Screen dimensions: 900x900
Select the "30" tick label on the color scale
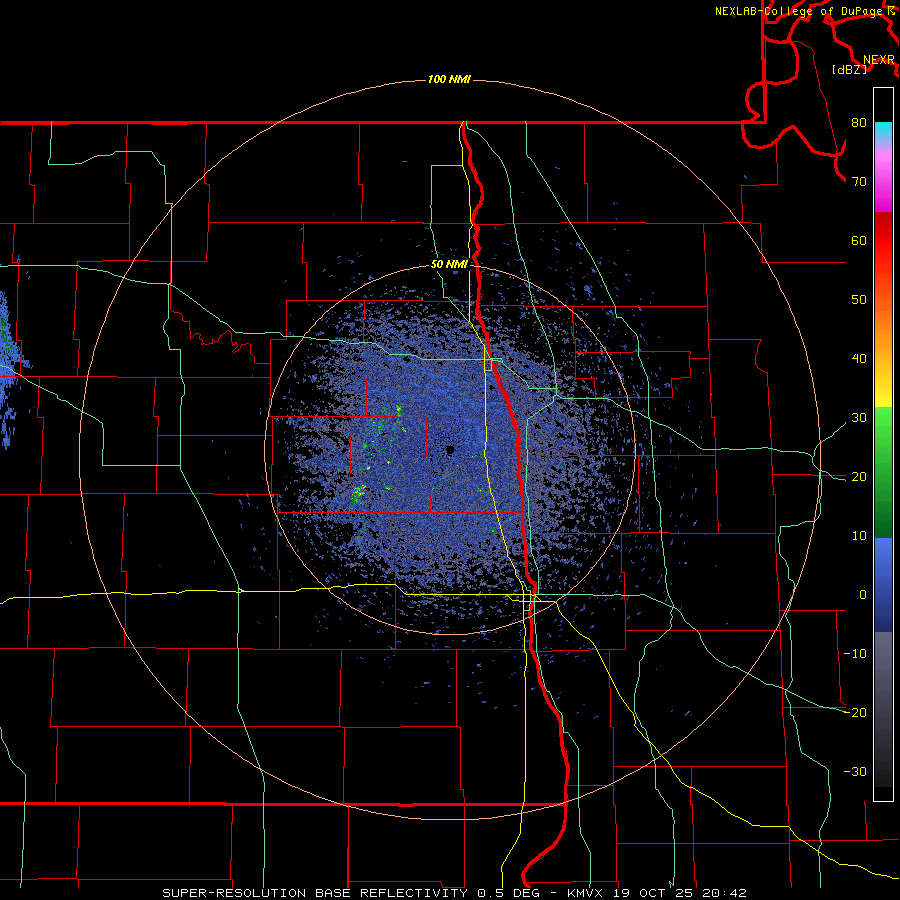(x=859, y=418)
